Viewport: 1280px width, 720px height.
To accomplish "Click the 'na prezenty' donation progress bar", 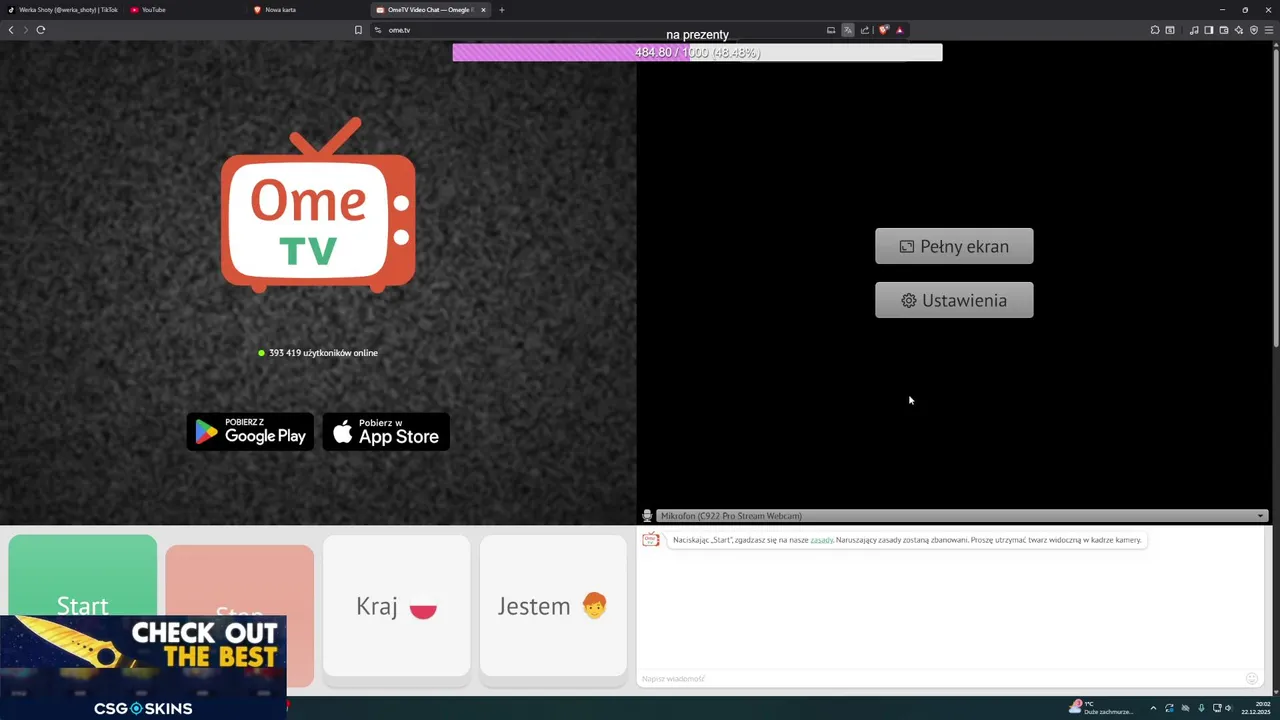I will tap(697, 52).
